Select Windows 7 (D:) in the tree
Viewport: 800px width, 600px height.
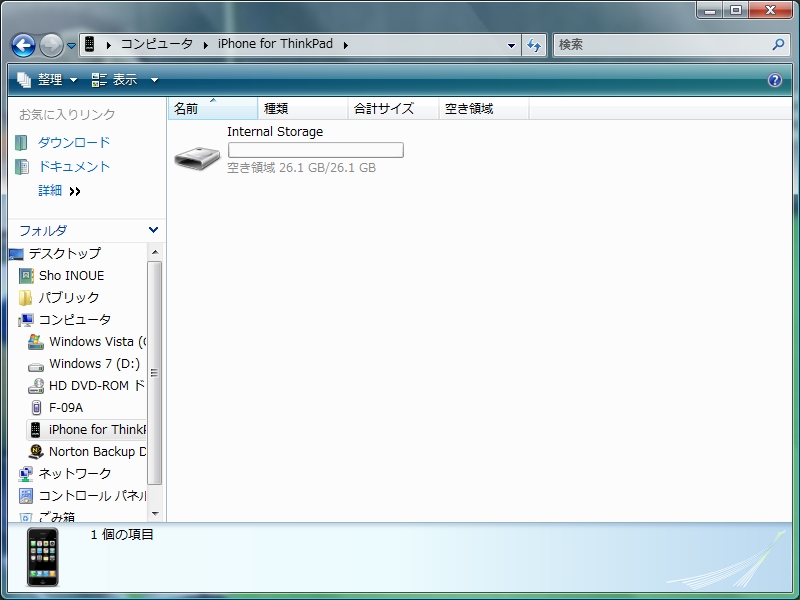pyautogui.click(x=94, y=363)
